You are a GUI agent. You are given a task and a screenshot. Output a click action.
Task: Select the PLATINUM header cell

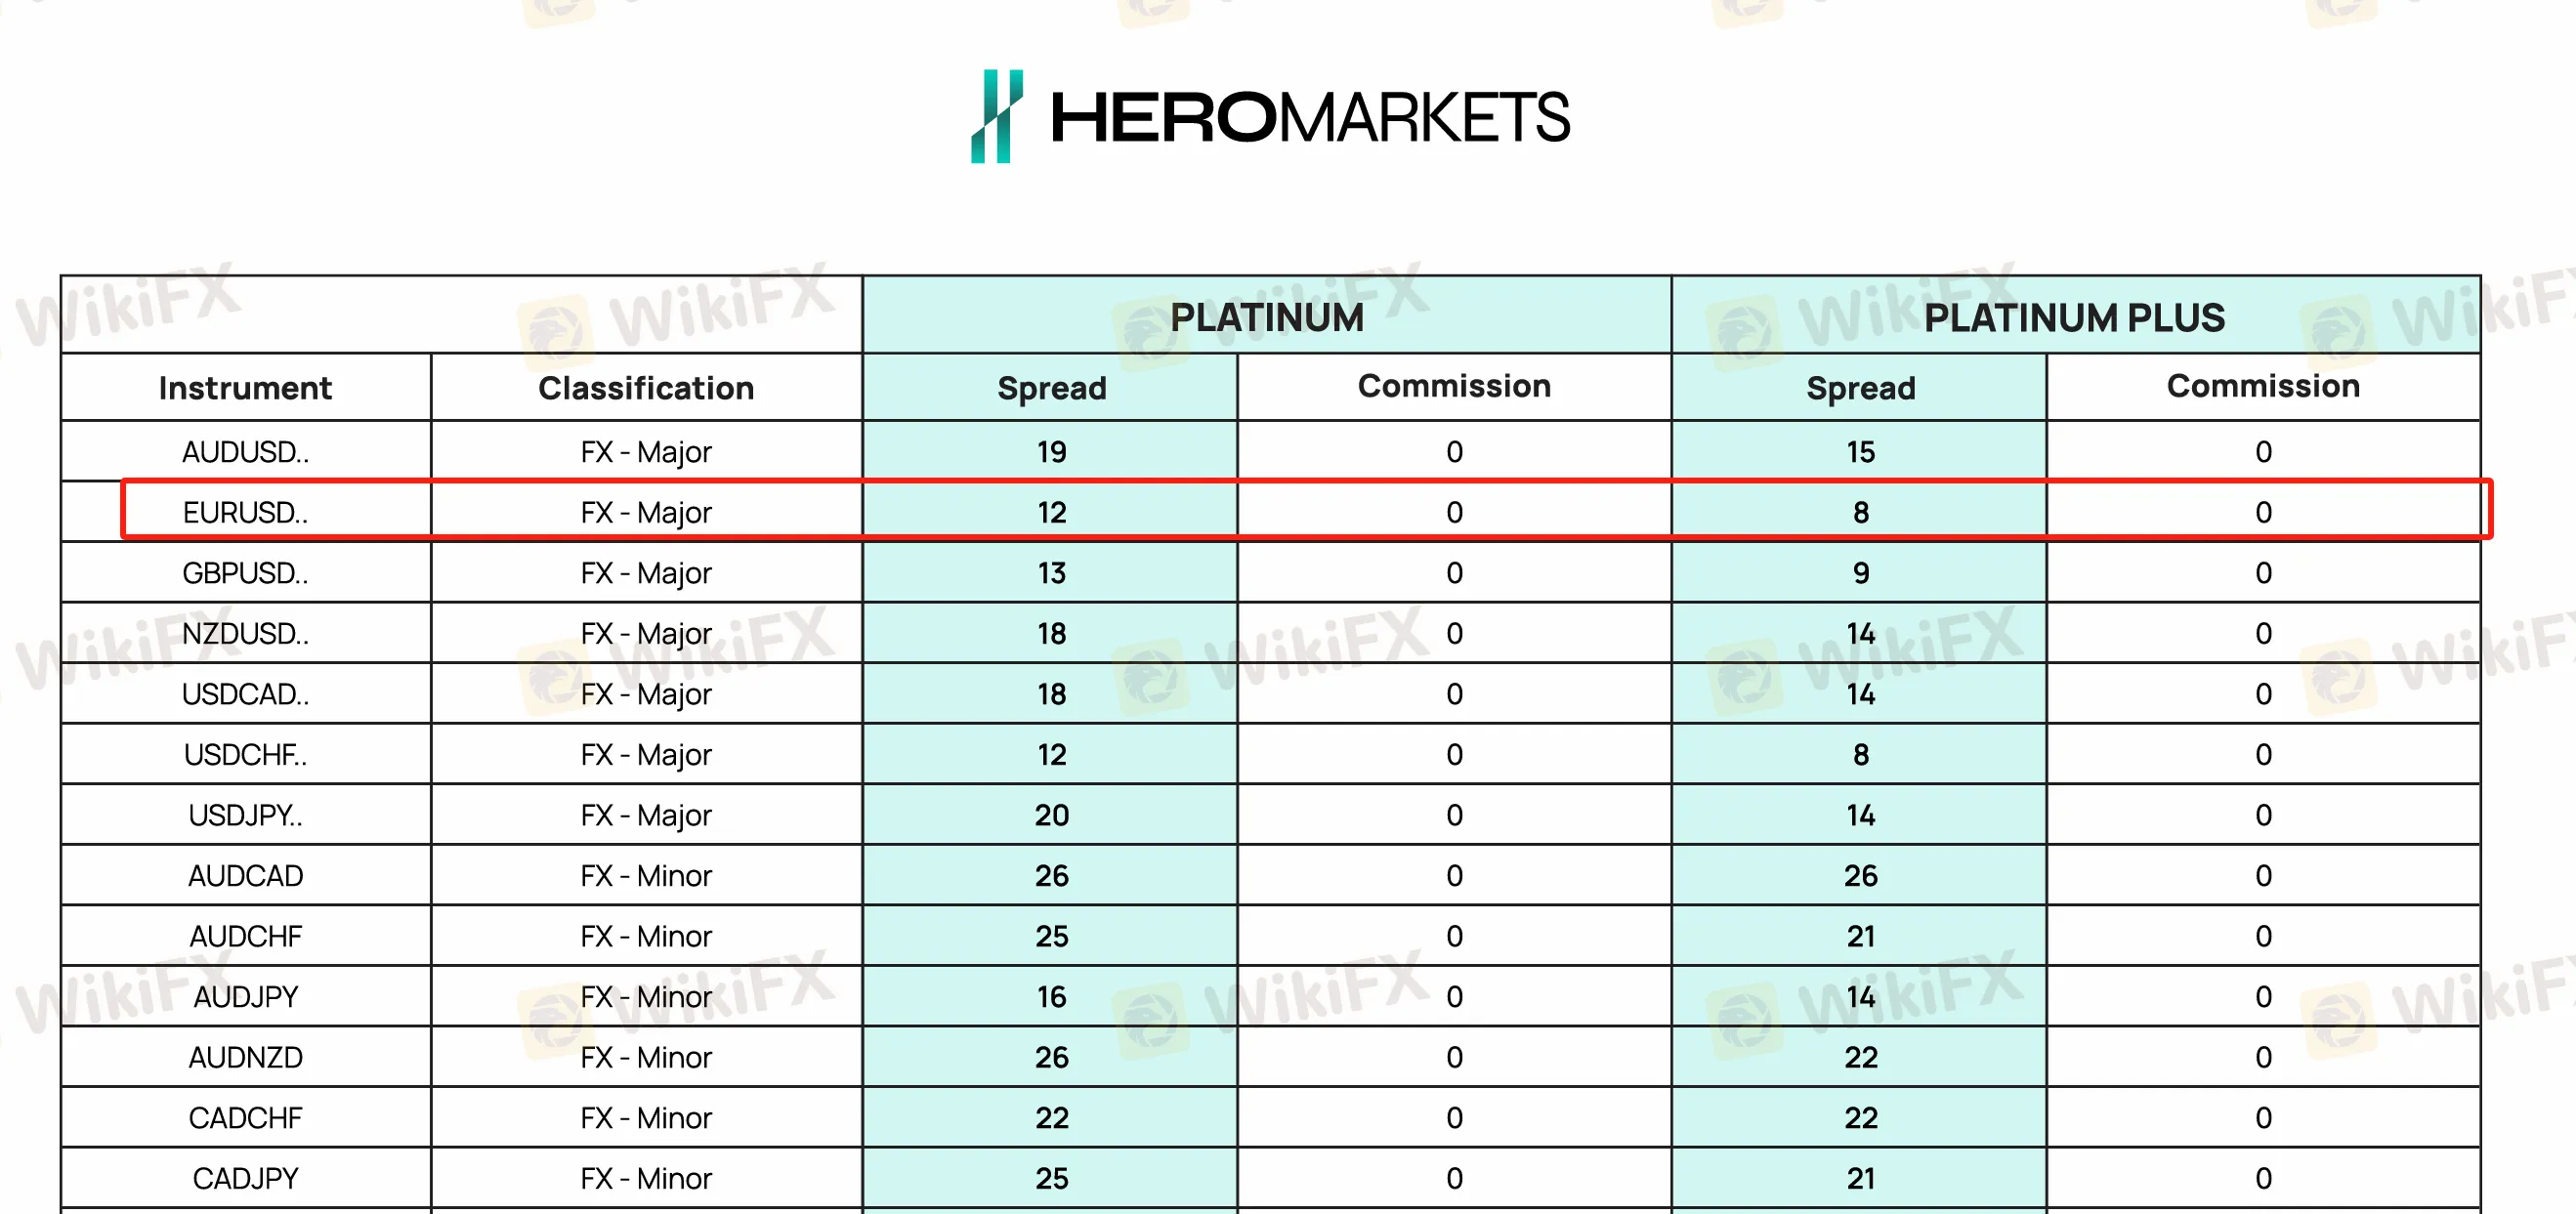1267,316
